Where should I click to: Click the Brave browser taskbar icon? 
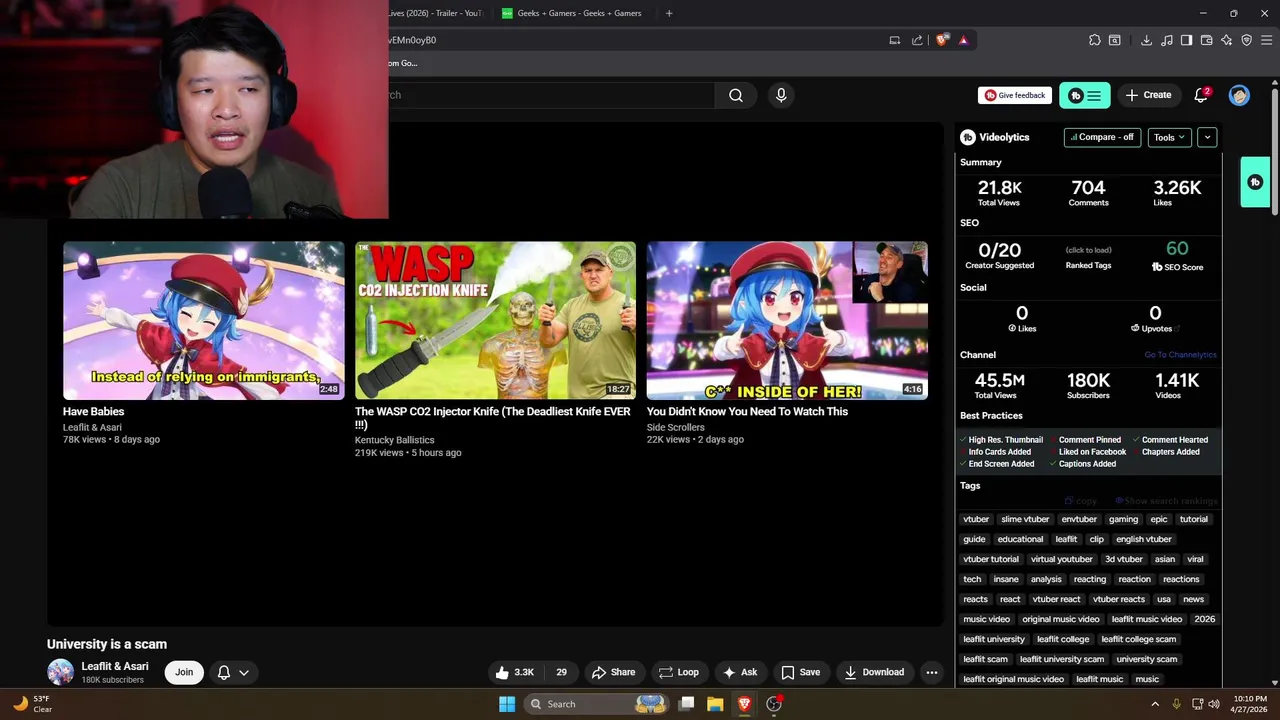point(744,704)
